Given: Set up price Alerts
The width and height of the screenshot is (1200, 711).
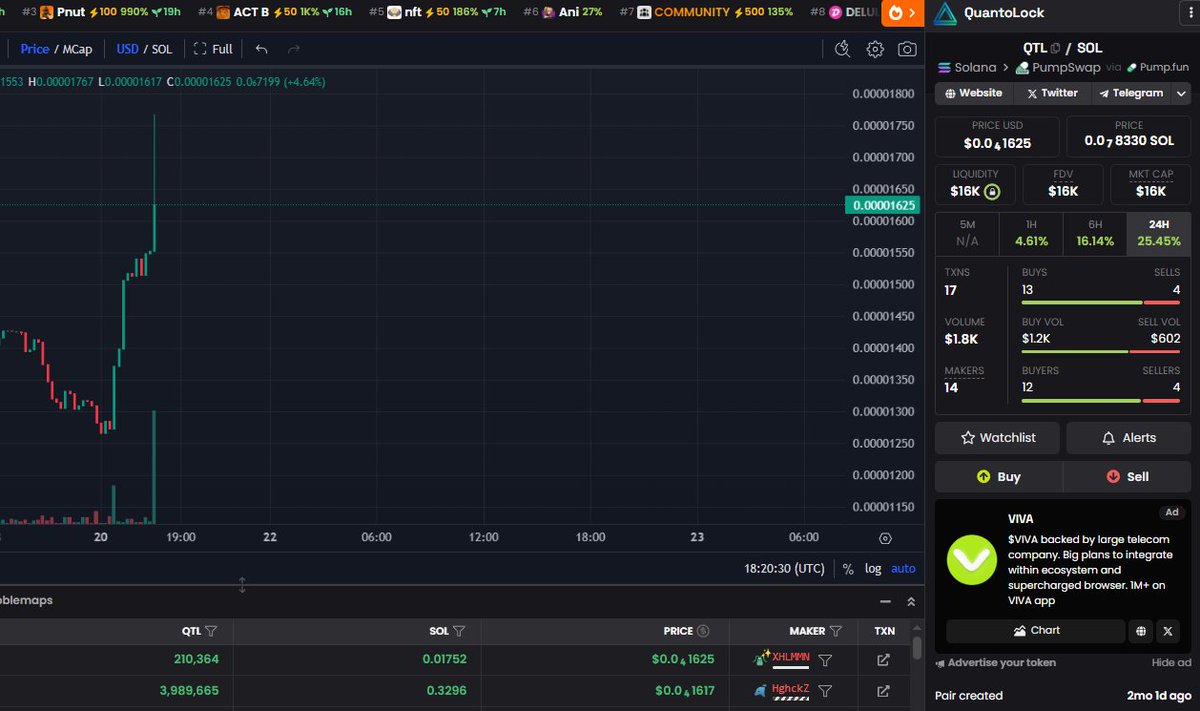Looking at the screenshot, I should (x=1128, y=437).
